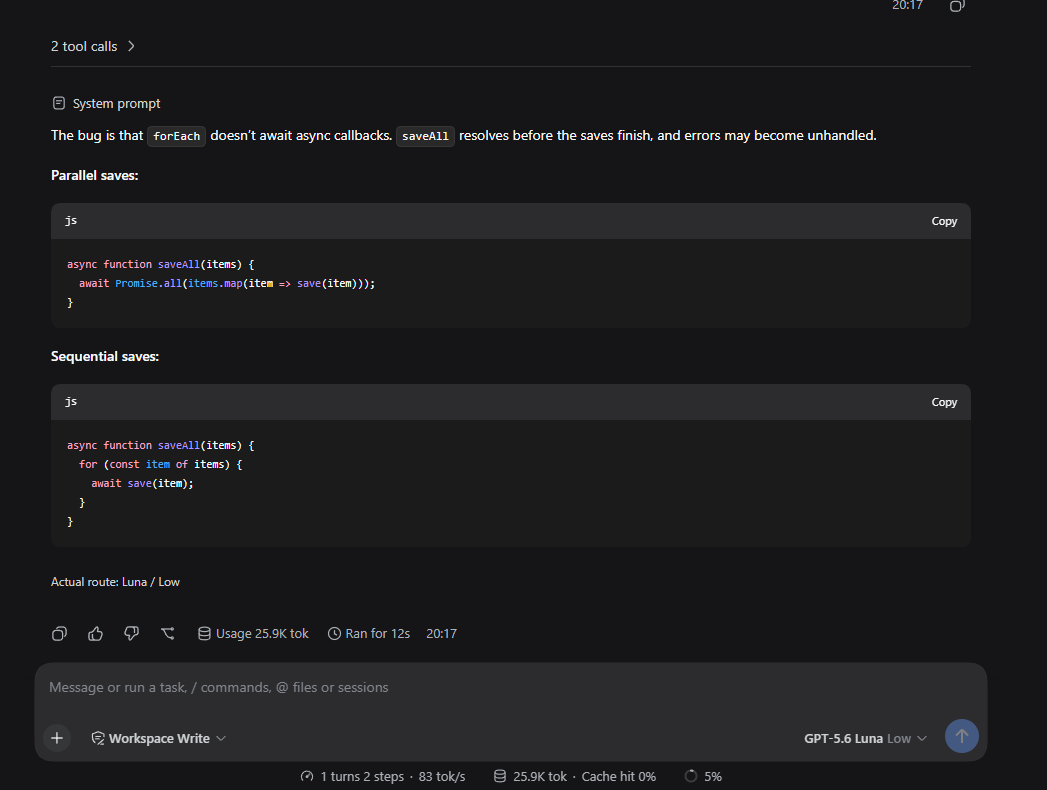The height and width of the screenshot is (790, 1047).
Task: Add an attachment with the plus button
Action: click(57, 738)
